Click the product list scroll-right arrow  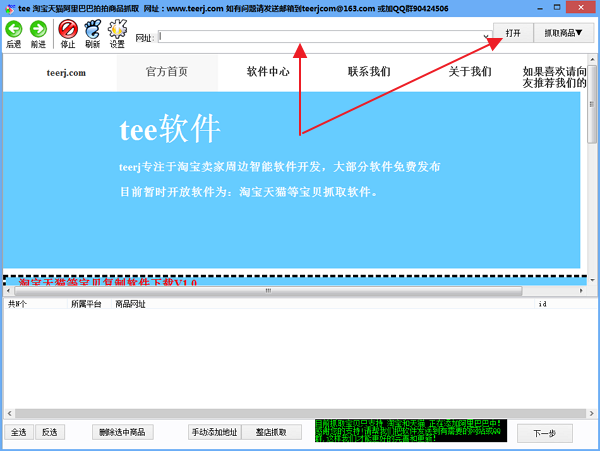point(592,414)
